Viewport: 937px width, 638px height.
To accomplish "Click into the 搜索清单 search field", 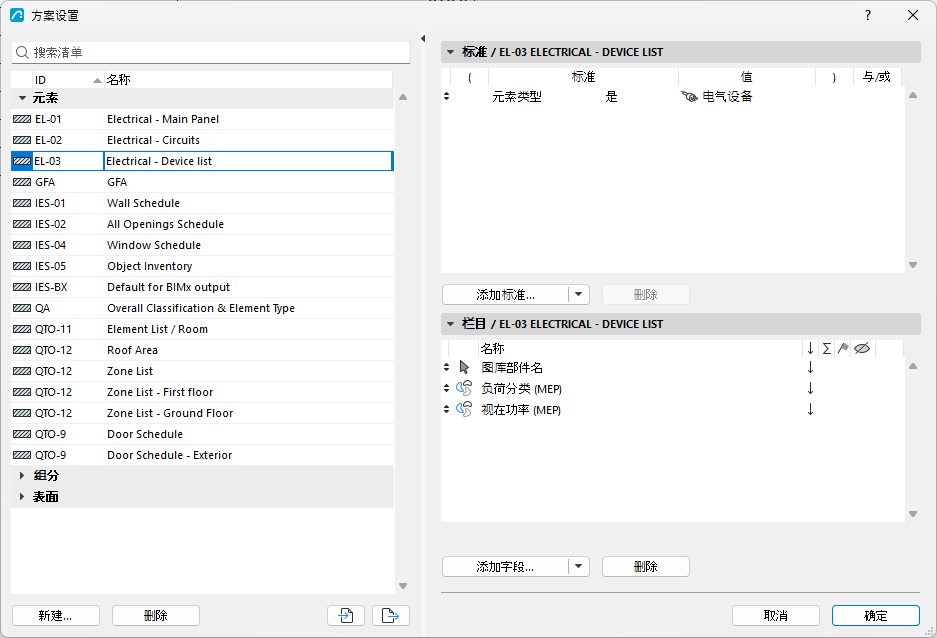I will (x=211, y=53).
